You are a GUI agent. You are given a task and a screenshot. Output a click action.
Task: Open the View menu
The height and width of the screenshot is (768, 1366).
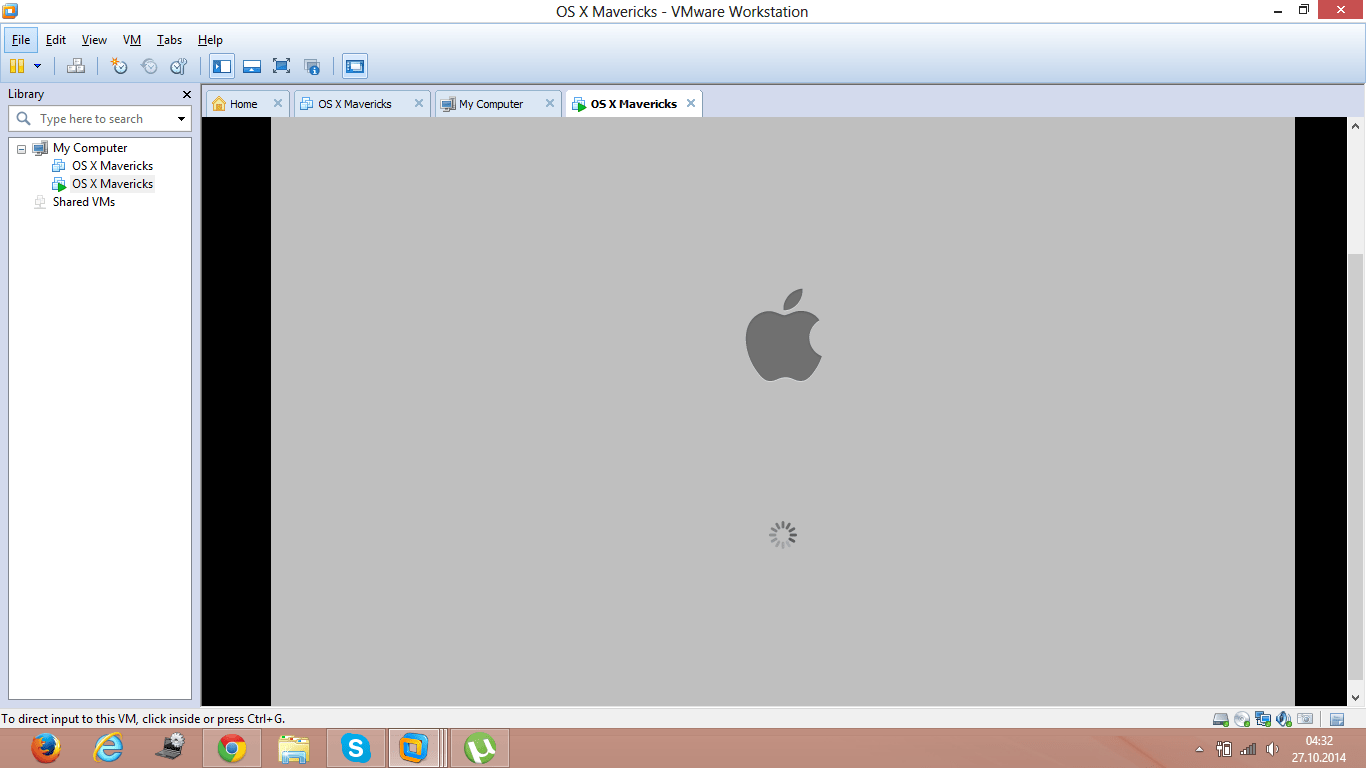pos(94,40)
